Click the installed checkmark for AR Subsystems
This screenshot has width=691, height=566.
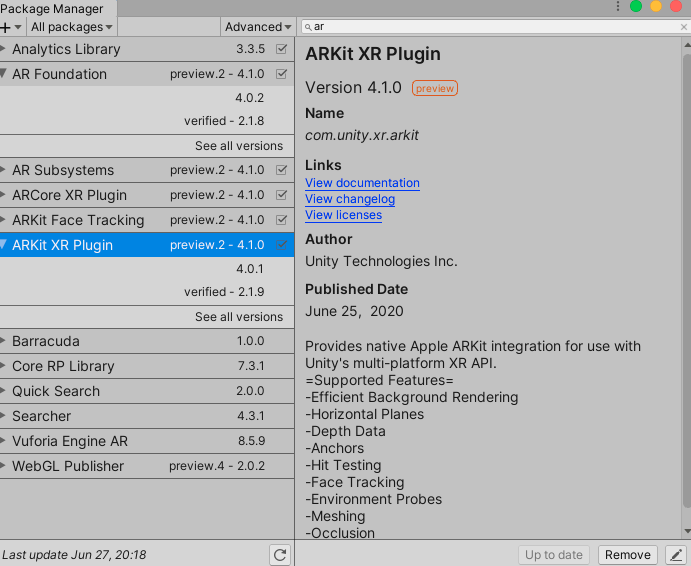click(x=281, y=170)
